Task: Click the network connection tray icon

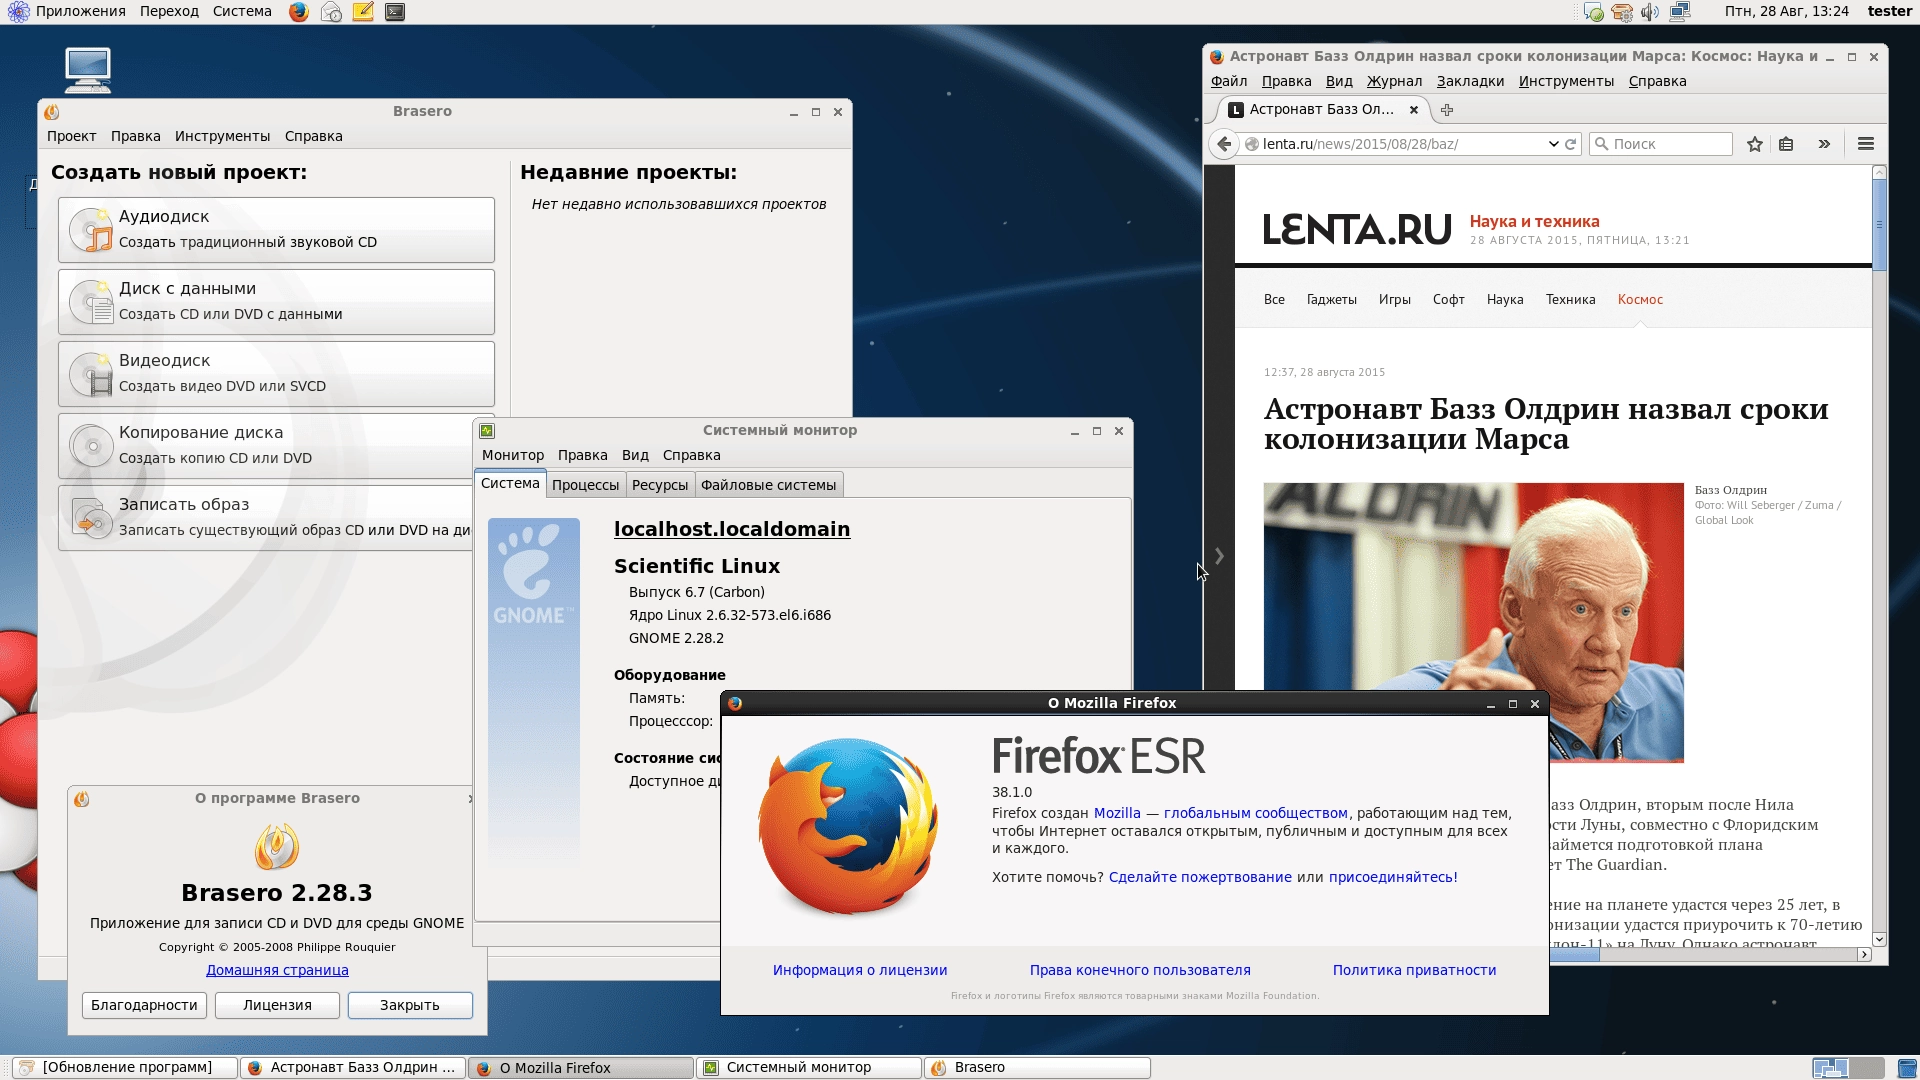Action: pos(1680,12)
